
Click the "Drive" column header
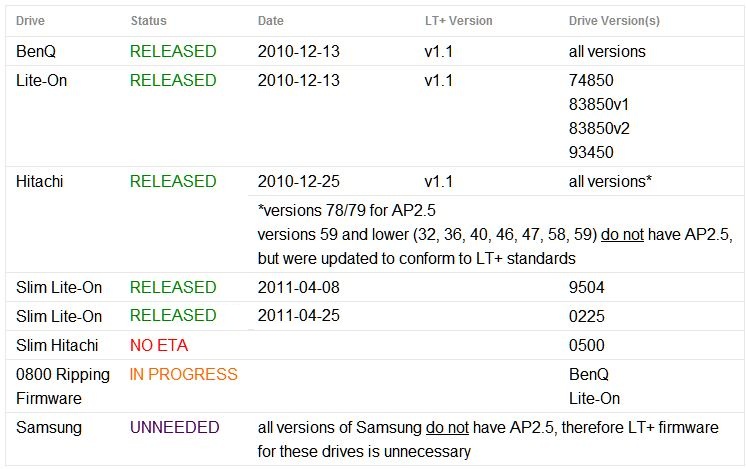tap(32, 20)
